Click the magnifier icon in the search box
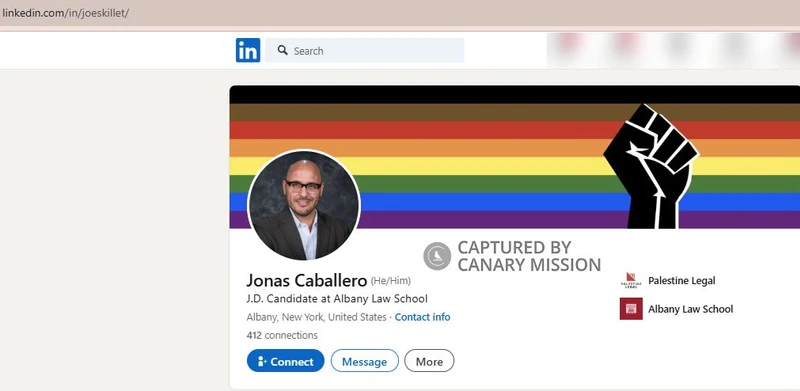 coord(283,50)
